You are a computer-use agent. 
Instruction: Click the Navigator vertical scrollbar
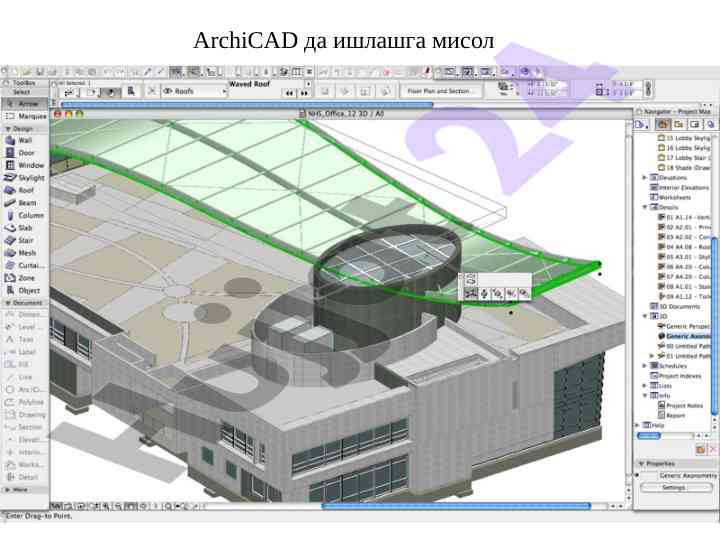pos(714,324)
